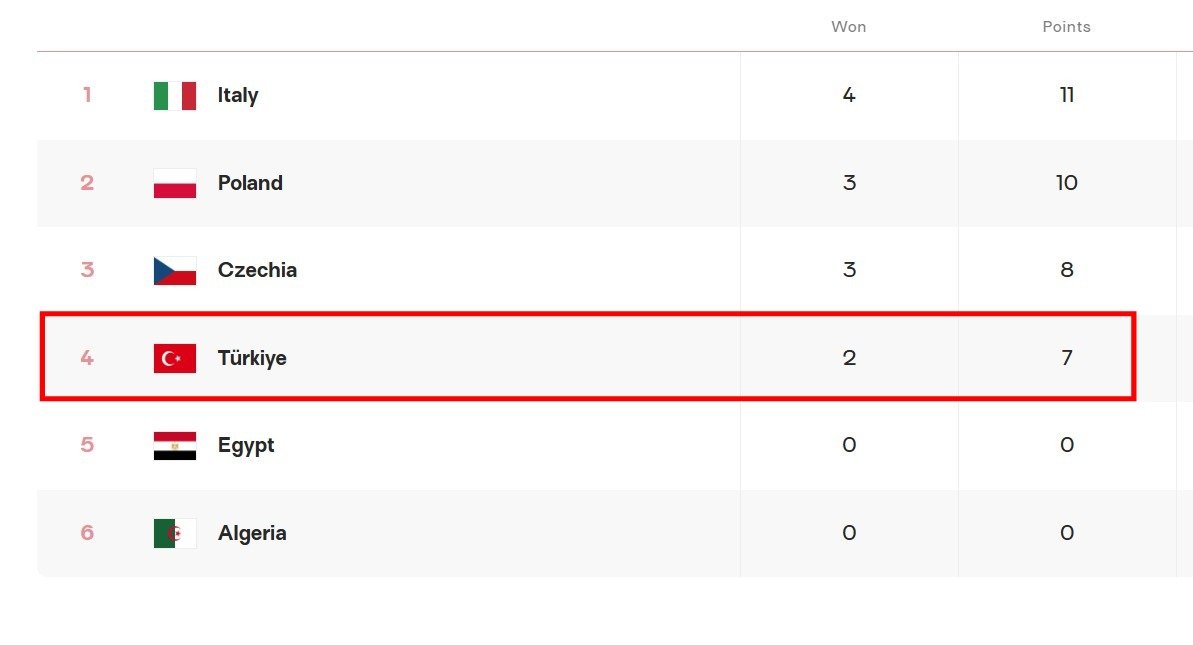Click Poland's points value of 10
This screenshot has height=645, width=1193.
(1067, 183)
